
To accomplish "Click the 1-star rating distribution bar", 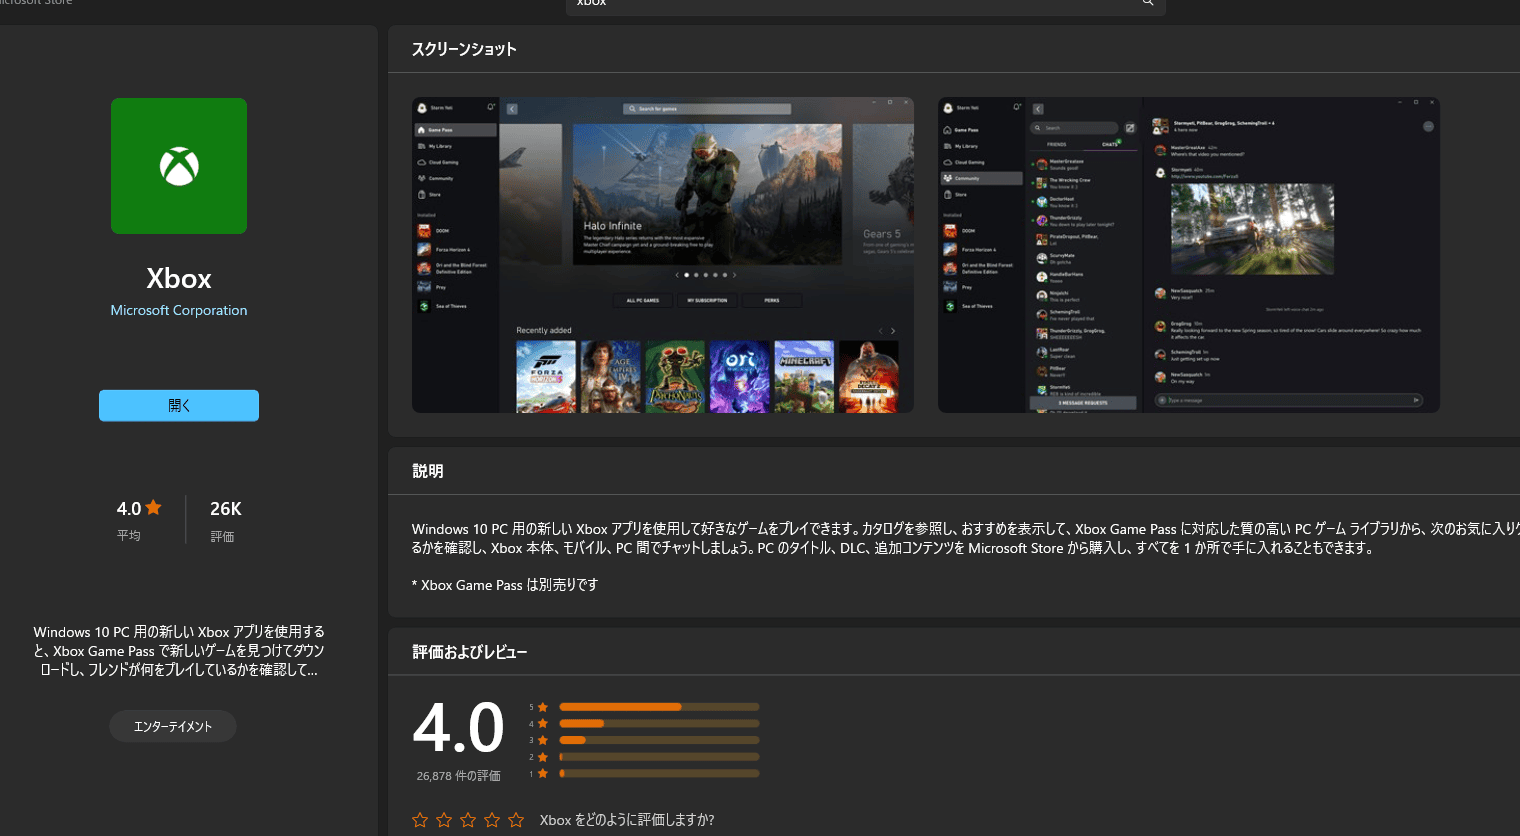I will tap(659, 773).
